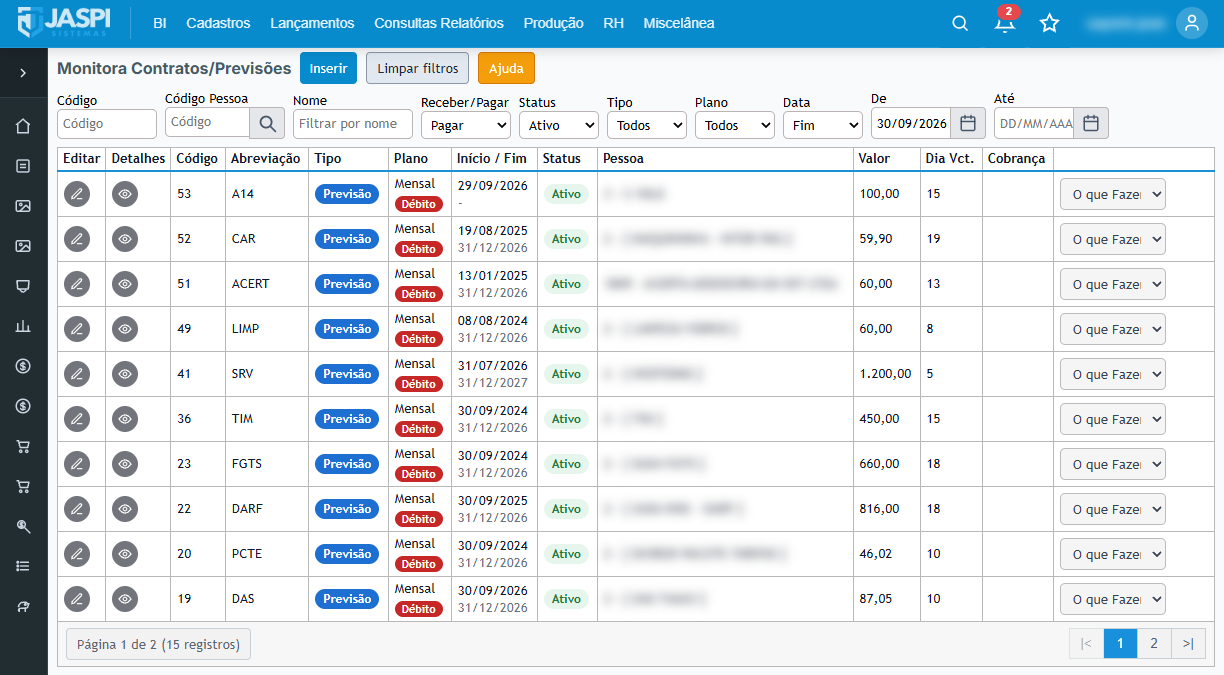Image resolution: width=1224 pixels, height=675 pixels.
Task: Open the Lançamentos menu
Action: click(312, 23)
